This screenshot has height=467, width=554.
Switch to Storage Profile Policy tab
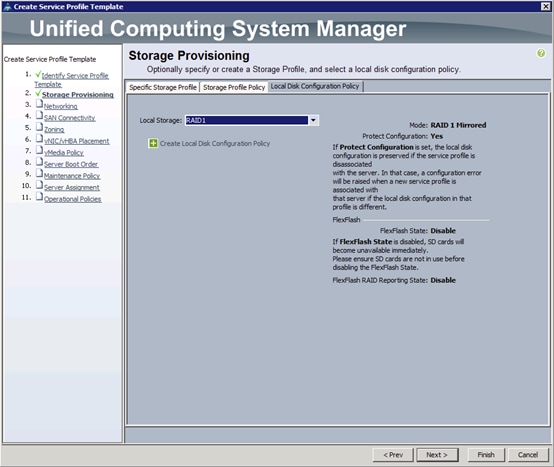(234, 87)
